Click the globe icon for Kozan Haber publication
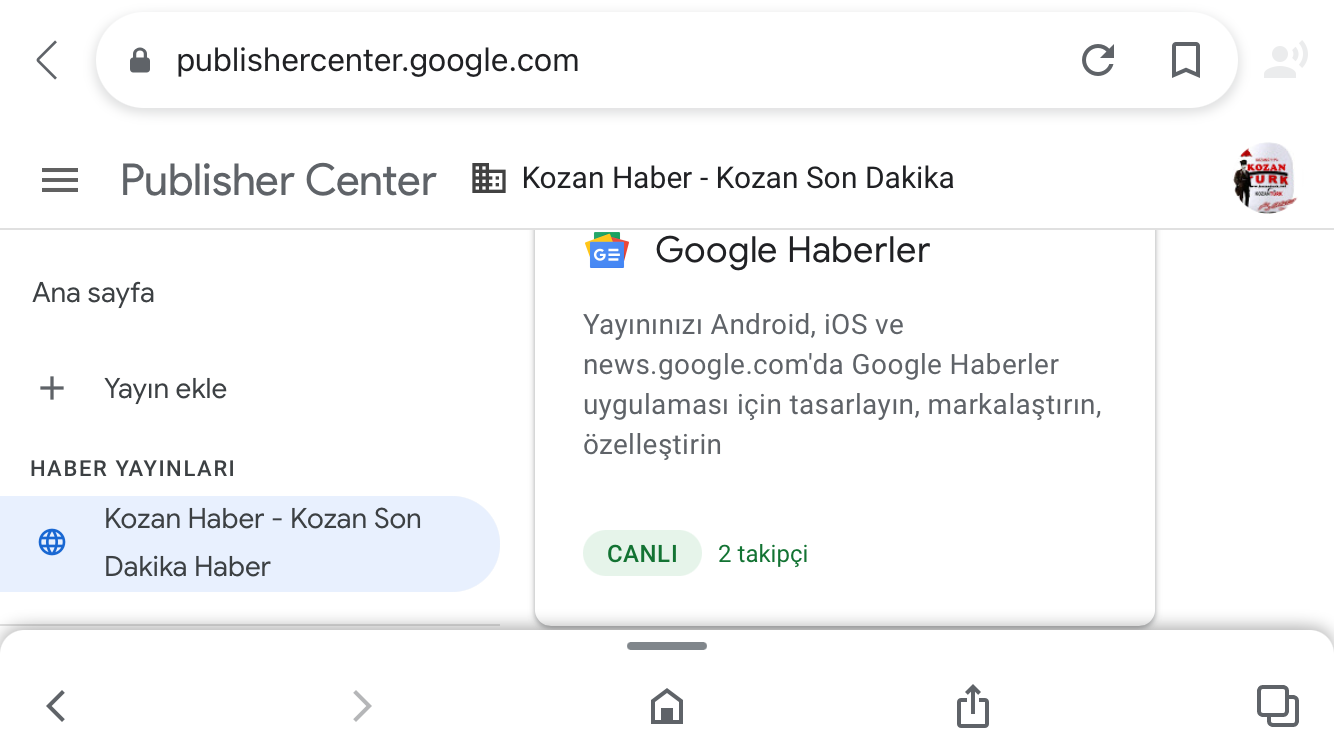Image resolution: width=1334 pixels, height=750 pixels. pos(52,543)
